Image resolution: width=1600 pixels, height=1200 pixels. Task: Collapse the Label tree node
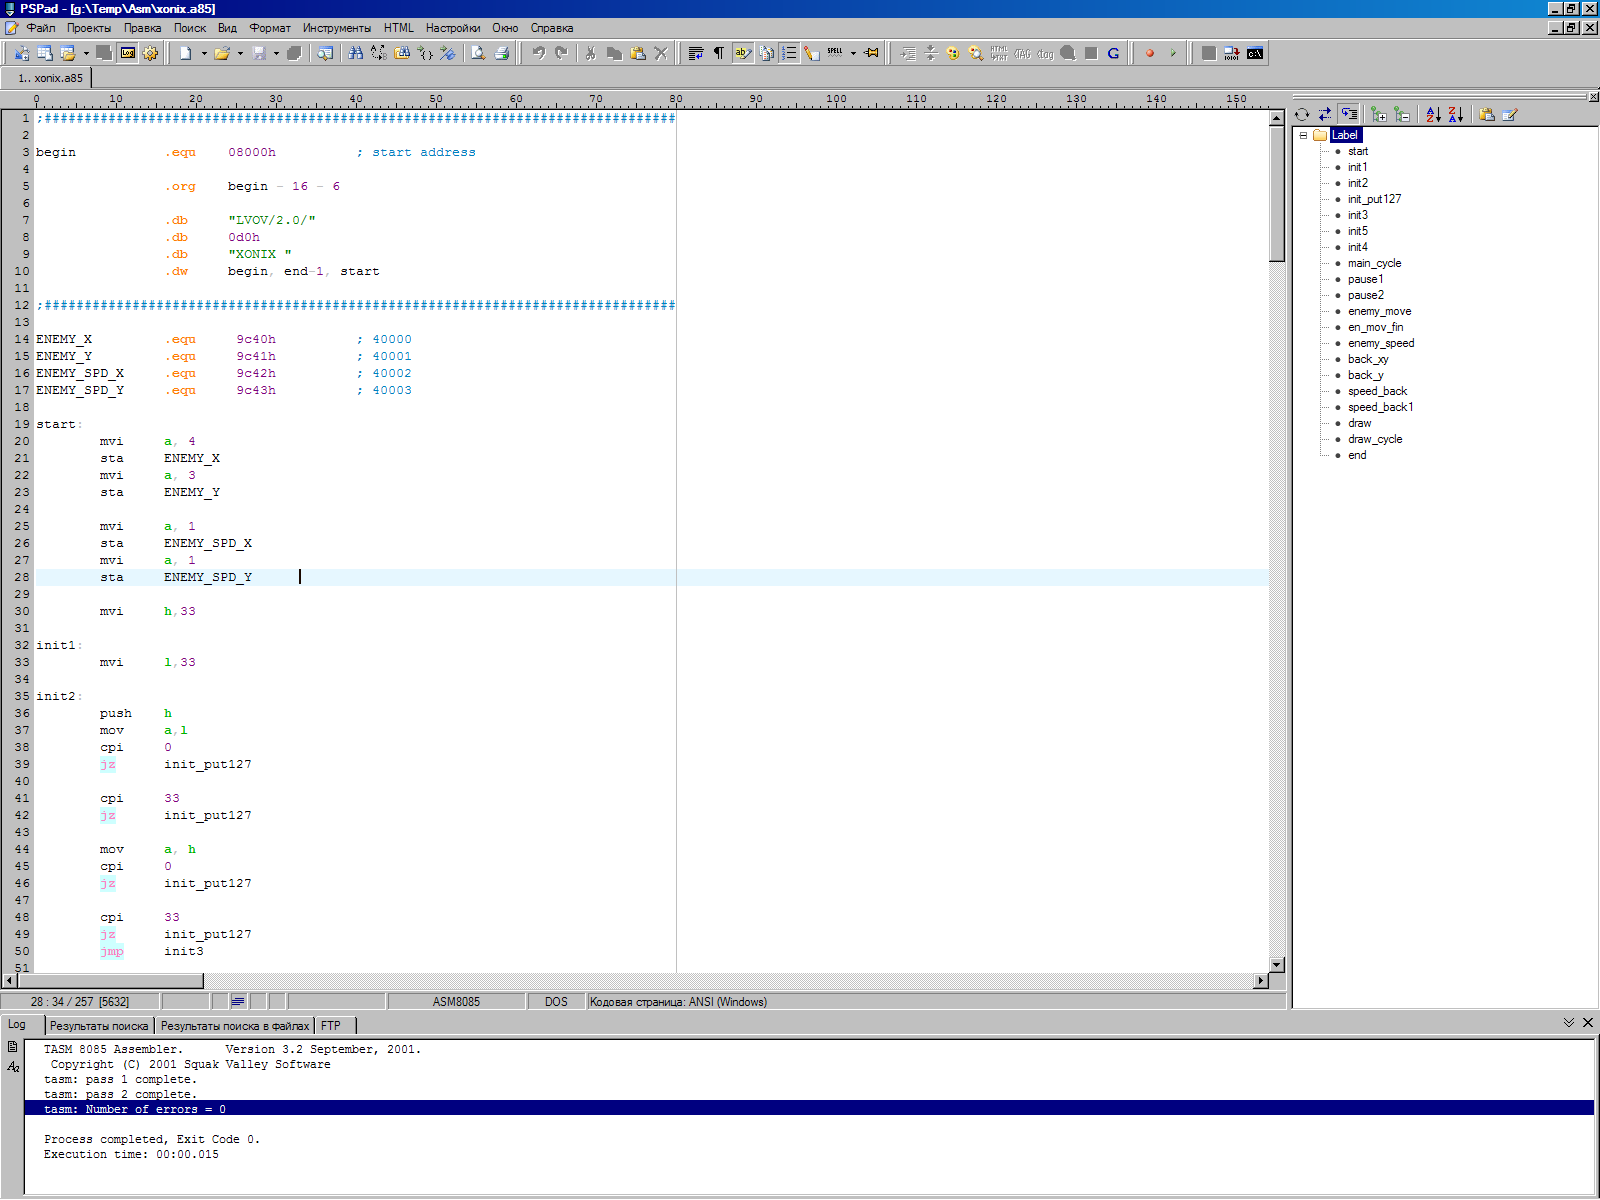pyautogui.click(x=1303, y=135)
